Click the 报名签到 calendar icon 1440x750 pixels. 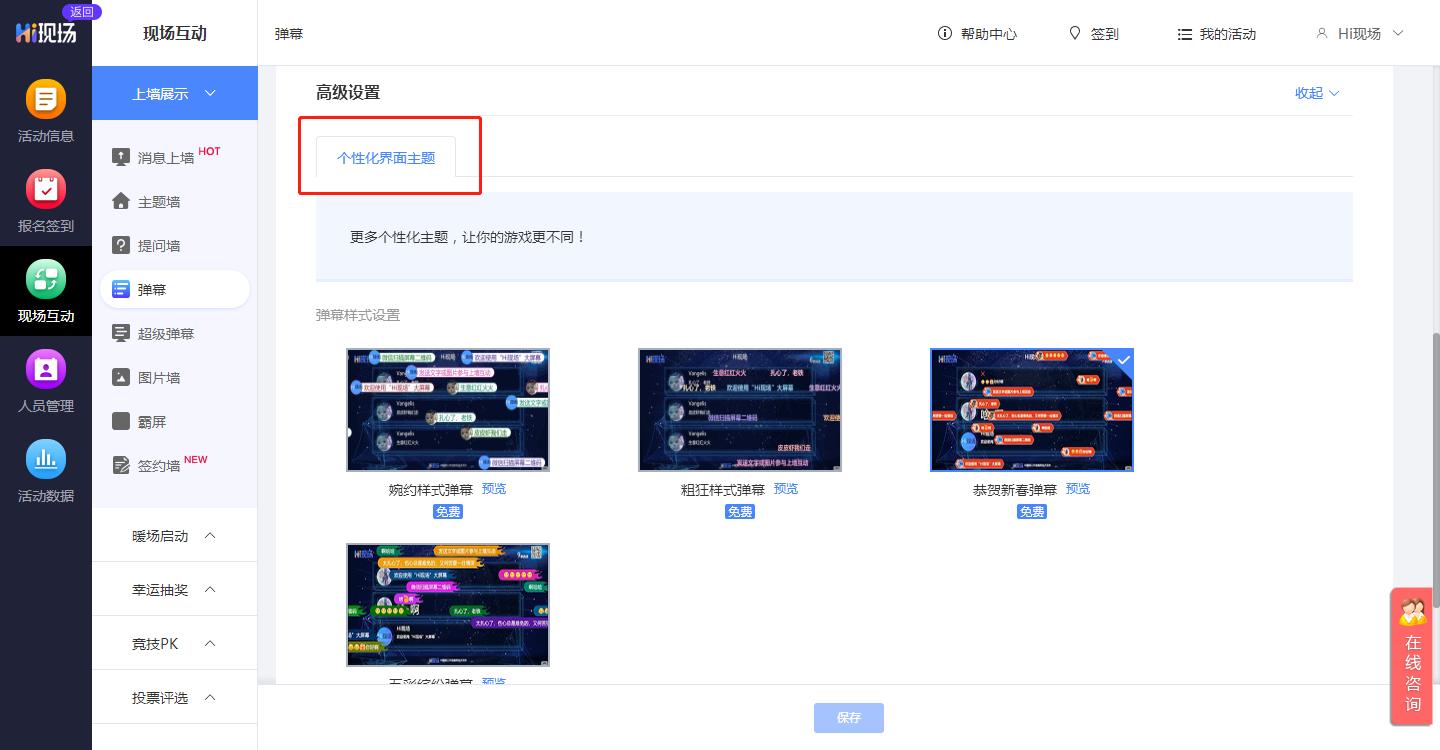pos(45,190)
